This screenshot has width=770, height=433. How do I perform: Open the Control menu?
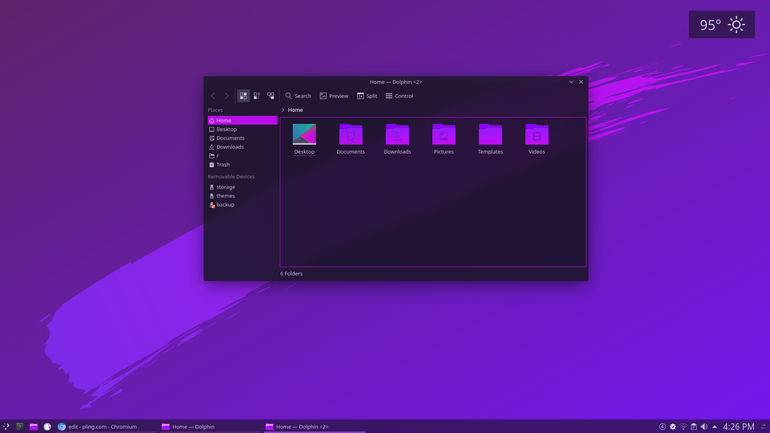pyautogui.click(x=399, y=96)
